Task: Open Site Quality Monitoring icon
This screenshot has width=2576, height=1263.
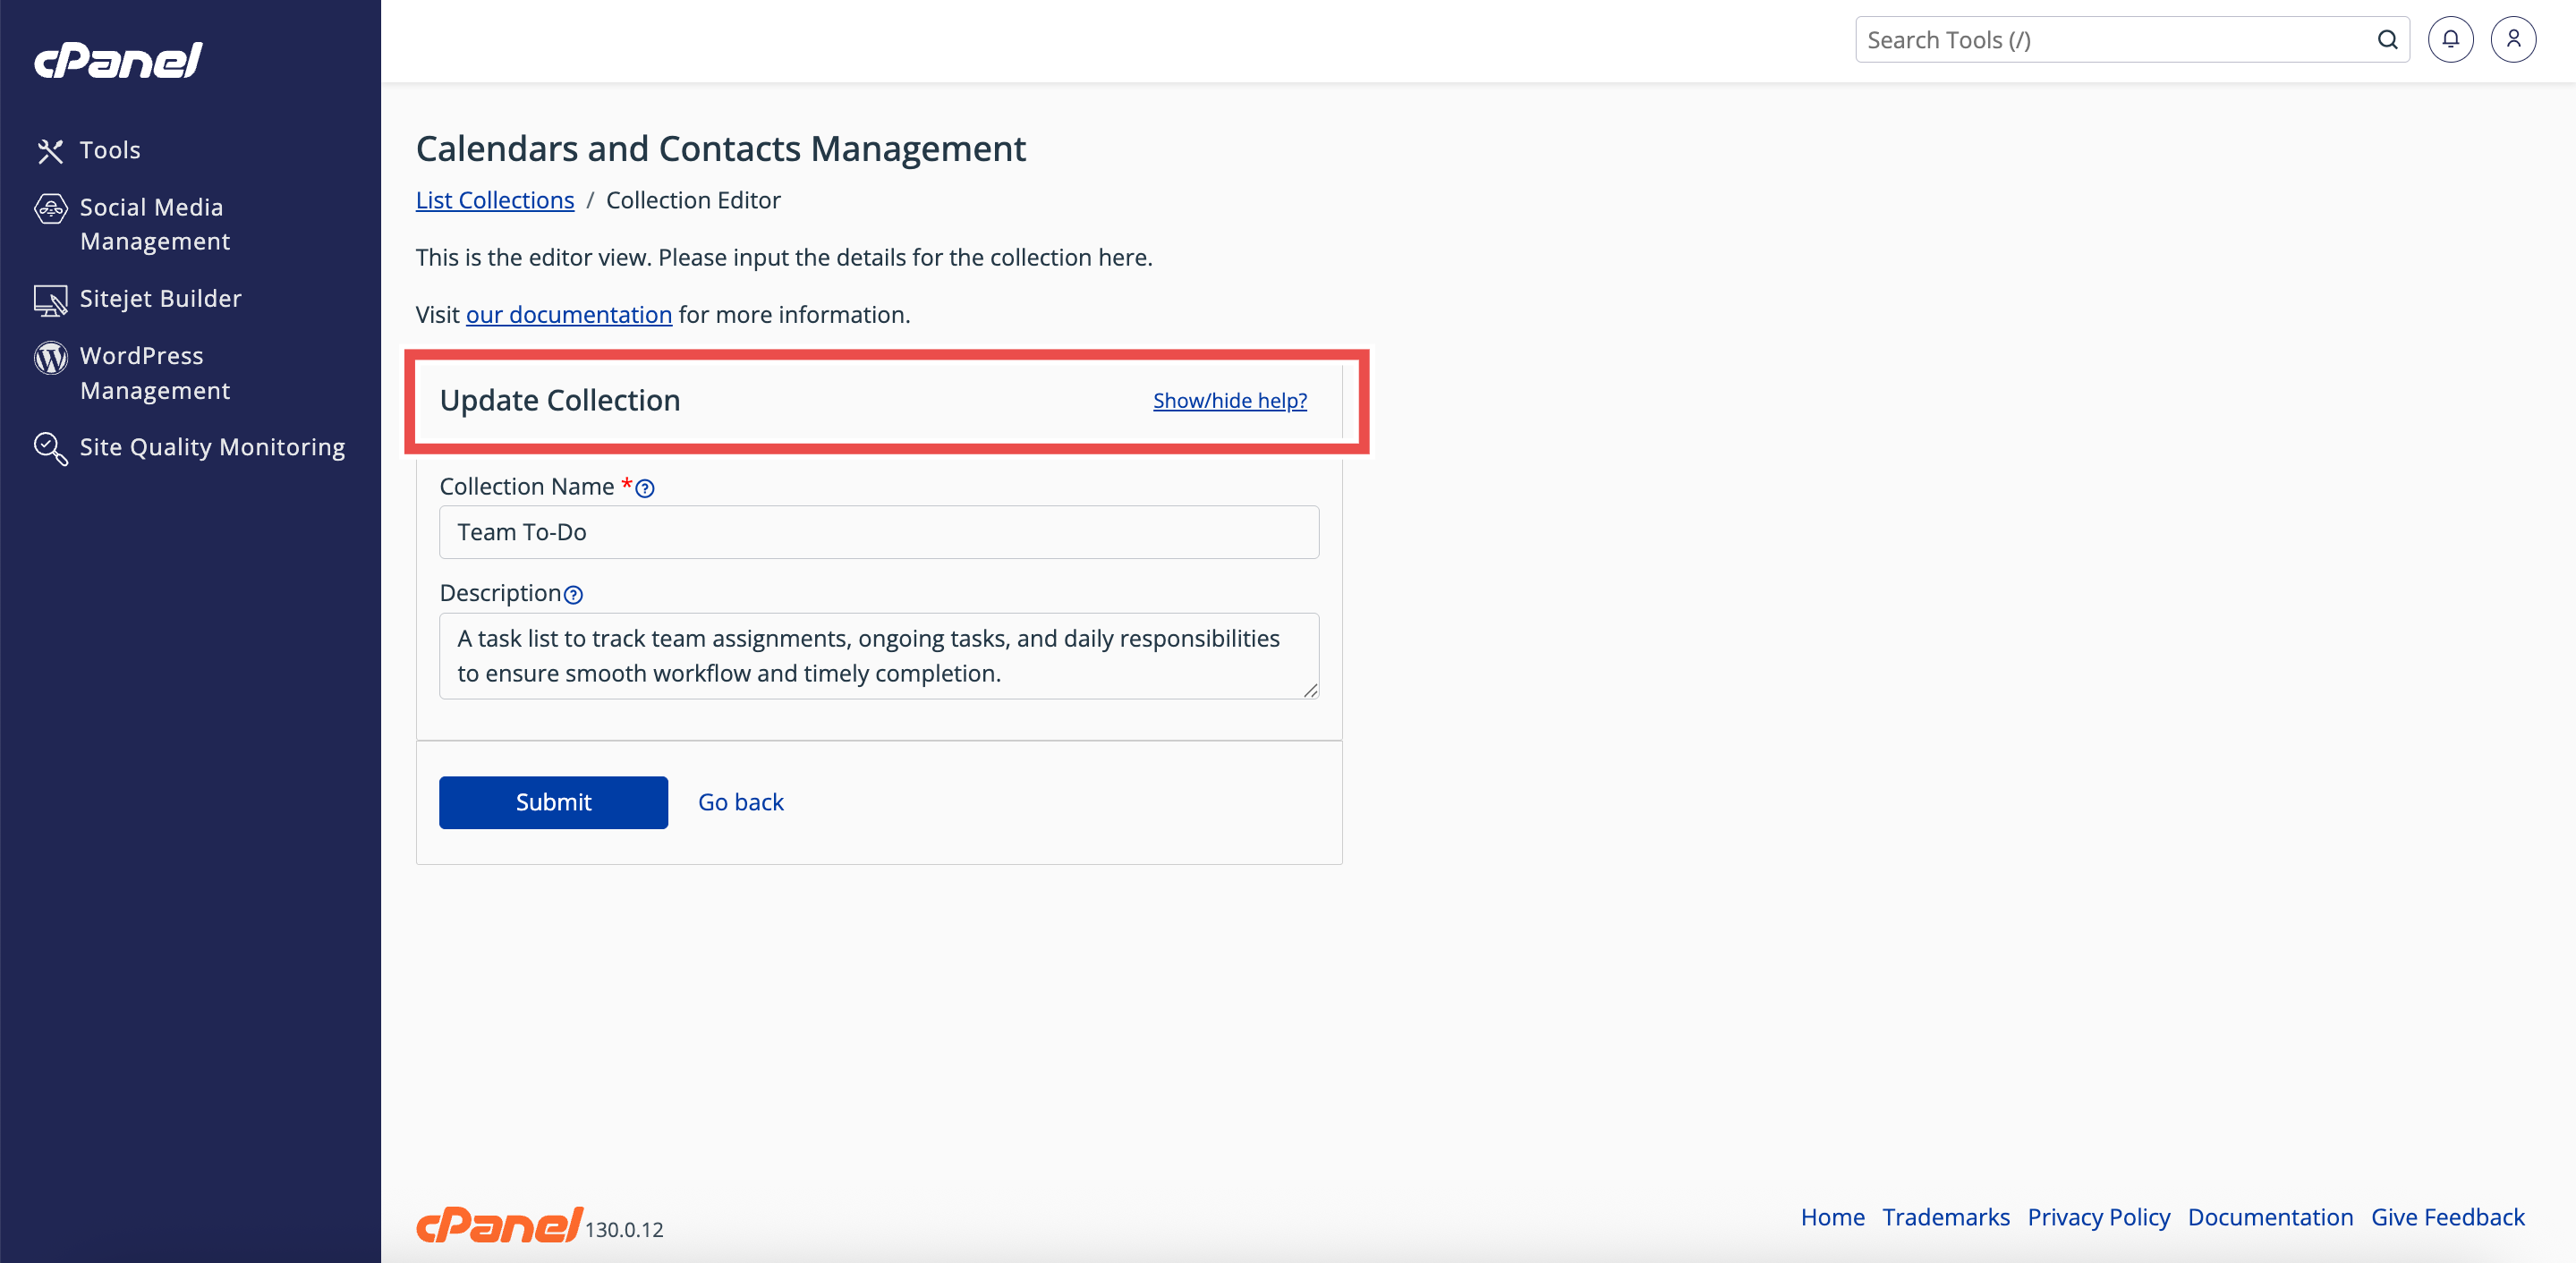Action: [x=50, y=447]
